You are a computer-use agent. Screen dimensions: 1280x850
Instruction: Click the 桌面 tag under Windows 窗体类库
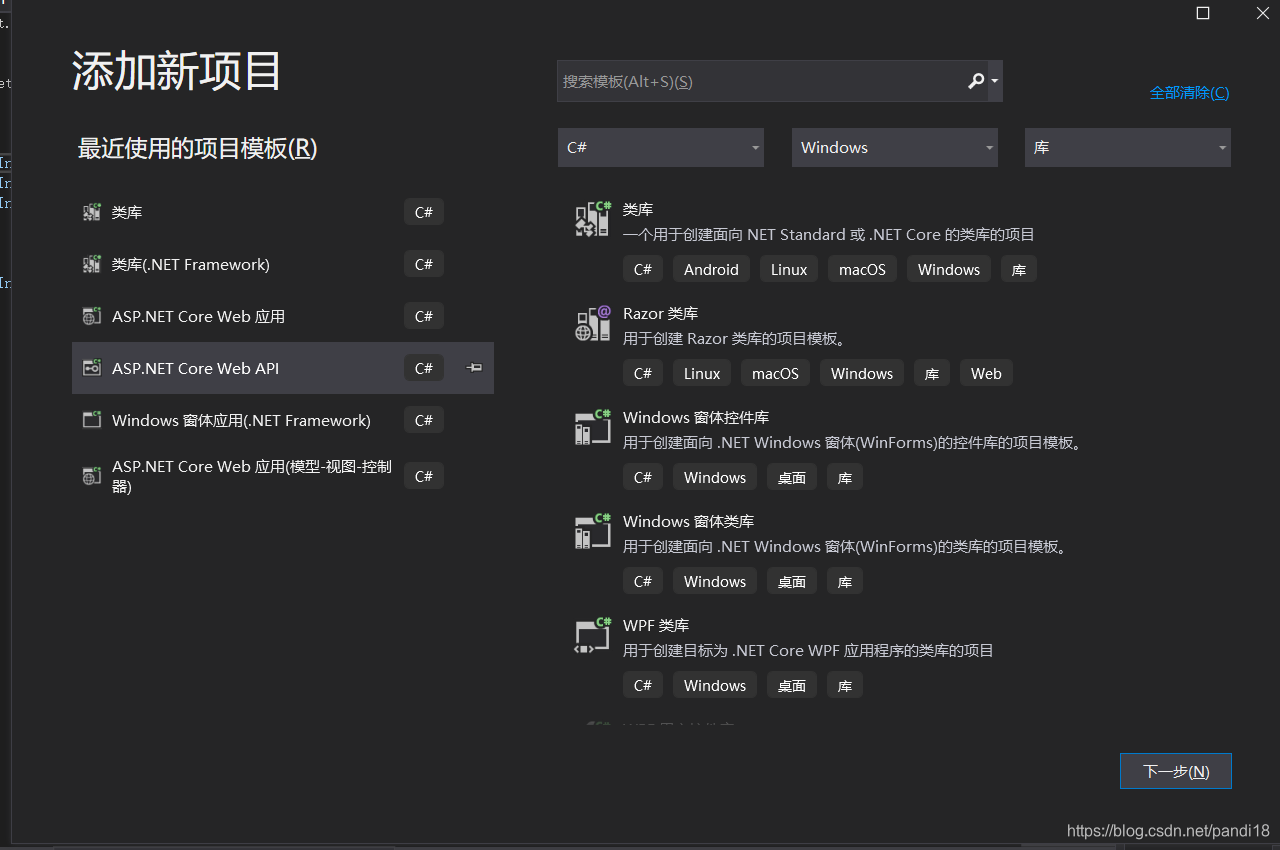(x=792, y=581)
